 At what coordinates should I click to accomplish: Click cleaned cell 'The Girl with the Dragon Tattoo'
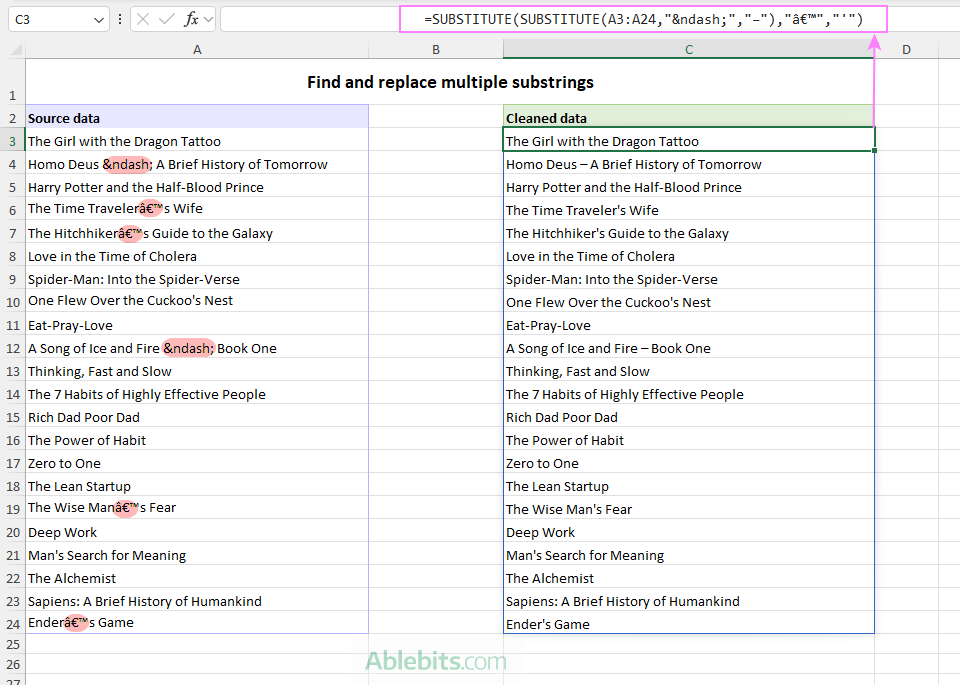point(689,140)
